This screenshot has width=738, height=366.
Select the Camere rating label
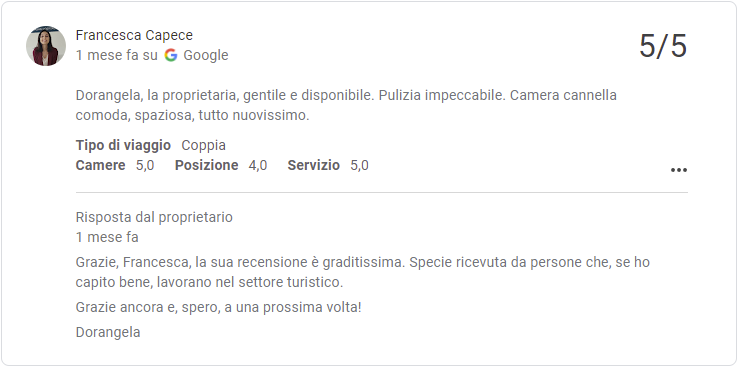point(100,166)
